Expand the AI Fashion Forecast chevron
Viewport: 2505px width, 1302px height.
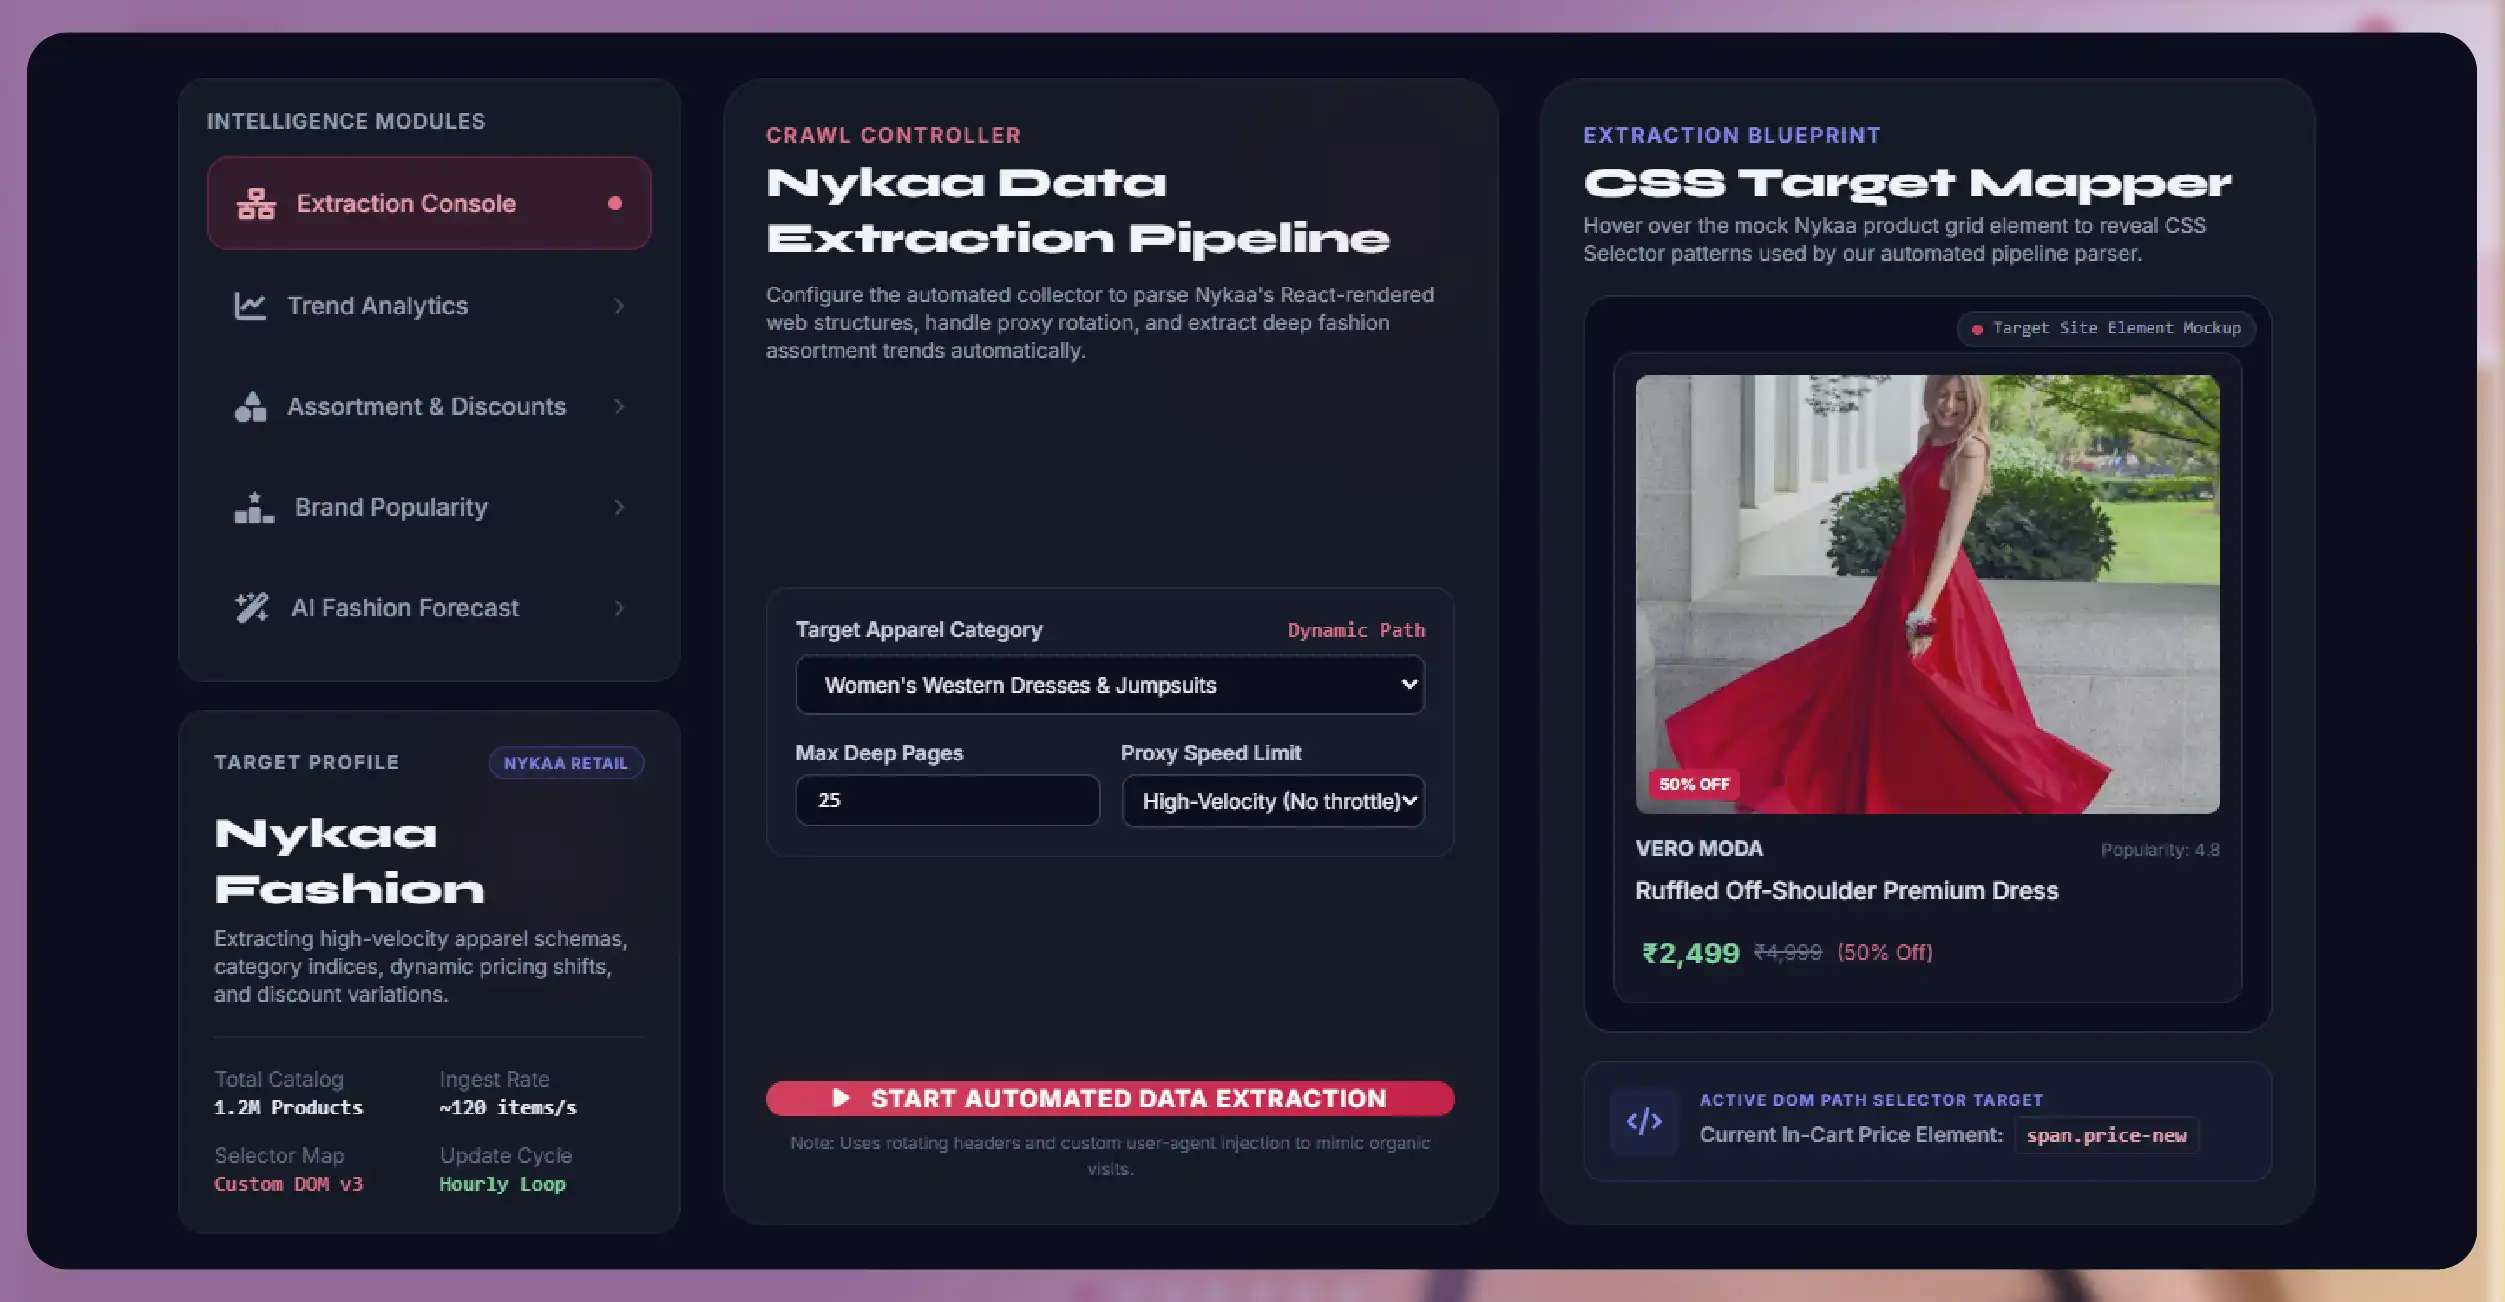click(x=619, y=608)
